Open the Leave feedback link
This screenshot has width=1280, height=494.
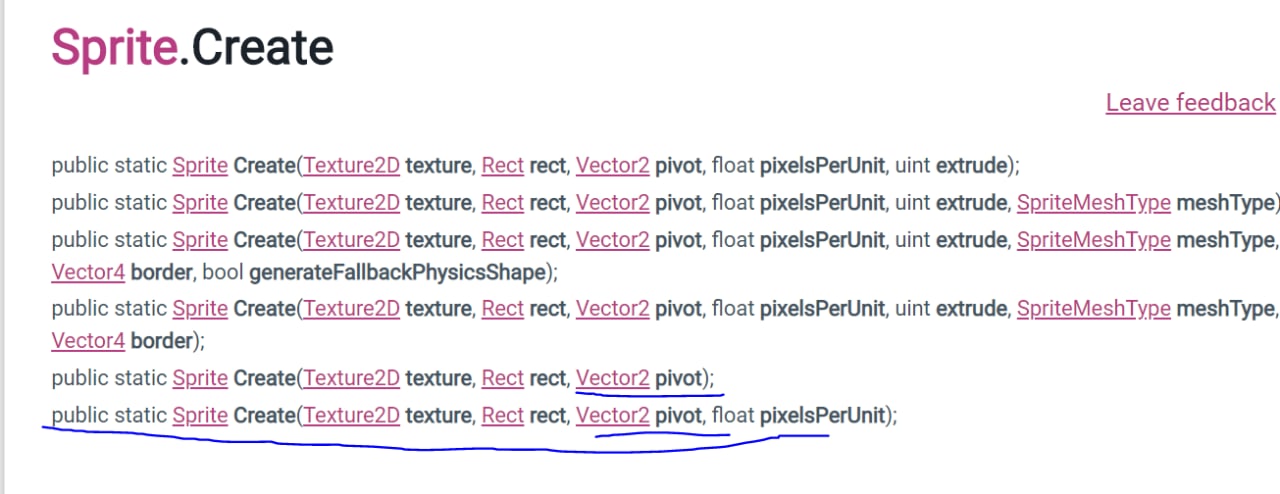(1190, 103)
